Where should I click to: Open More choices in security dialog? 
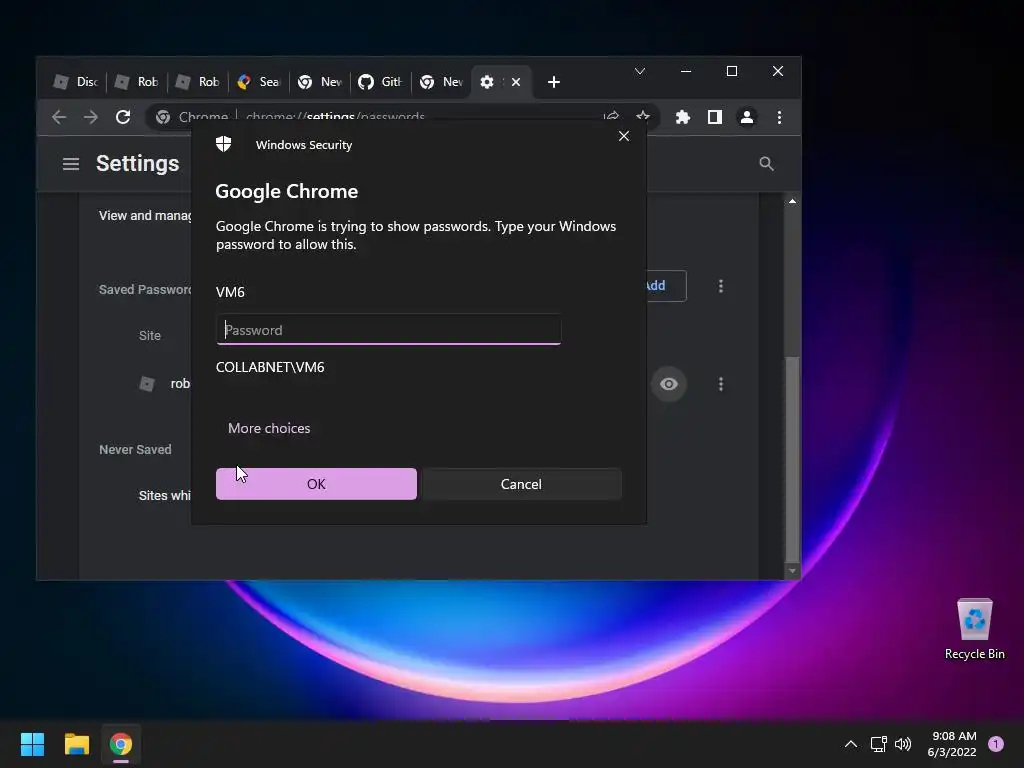pos(269,428)
